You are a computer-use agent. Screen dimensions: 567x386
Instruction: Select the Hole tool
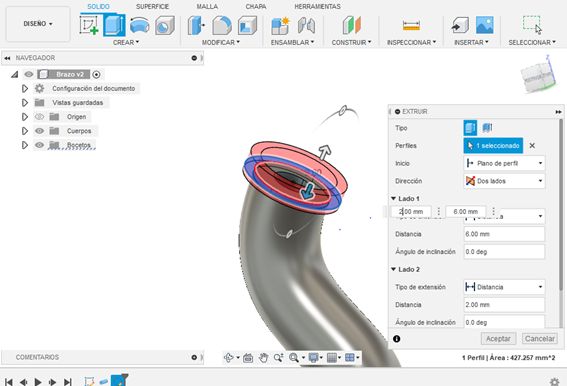[165, 25]
